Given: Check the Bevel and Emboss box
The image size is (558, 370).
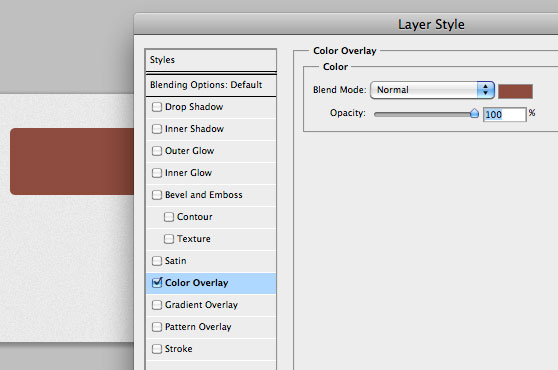Looking at the screenshot, I should click(157, 195).
